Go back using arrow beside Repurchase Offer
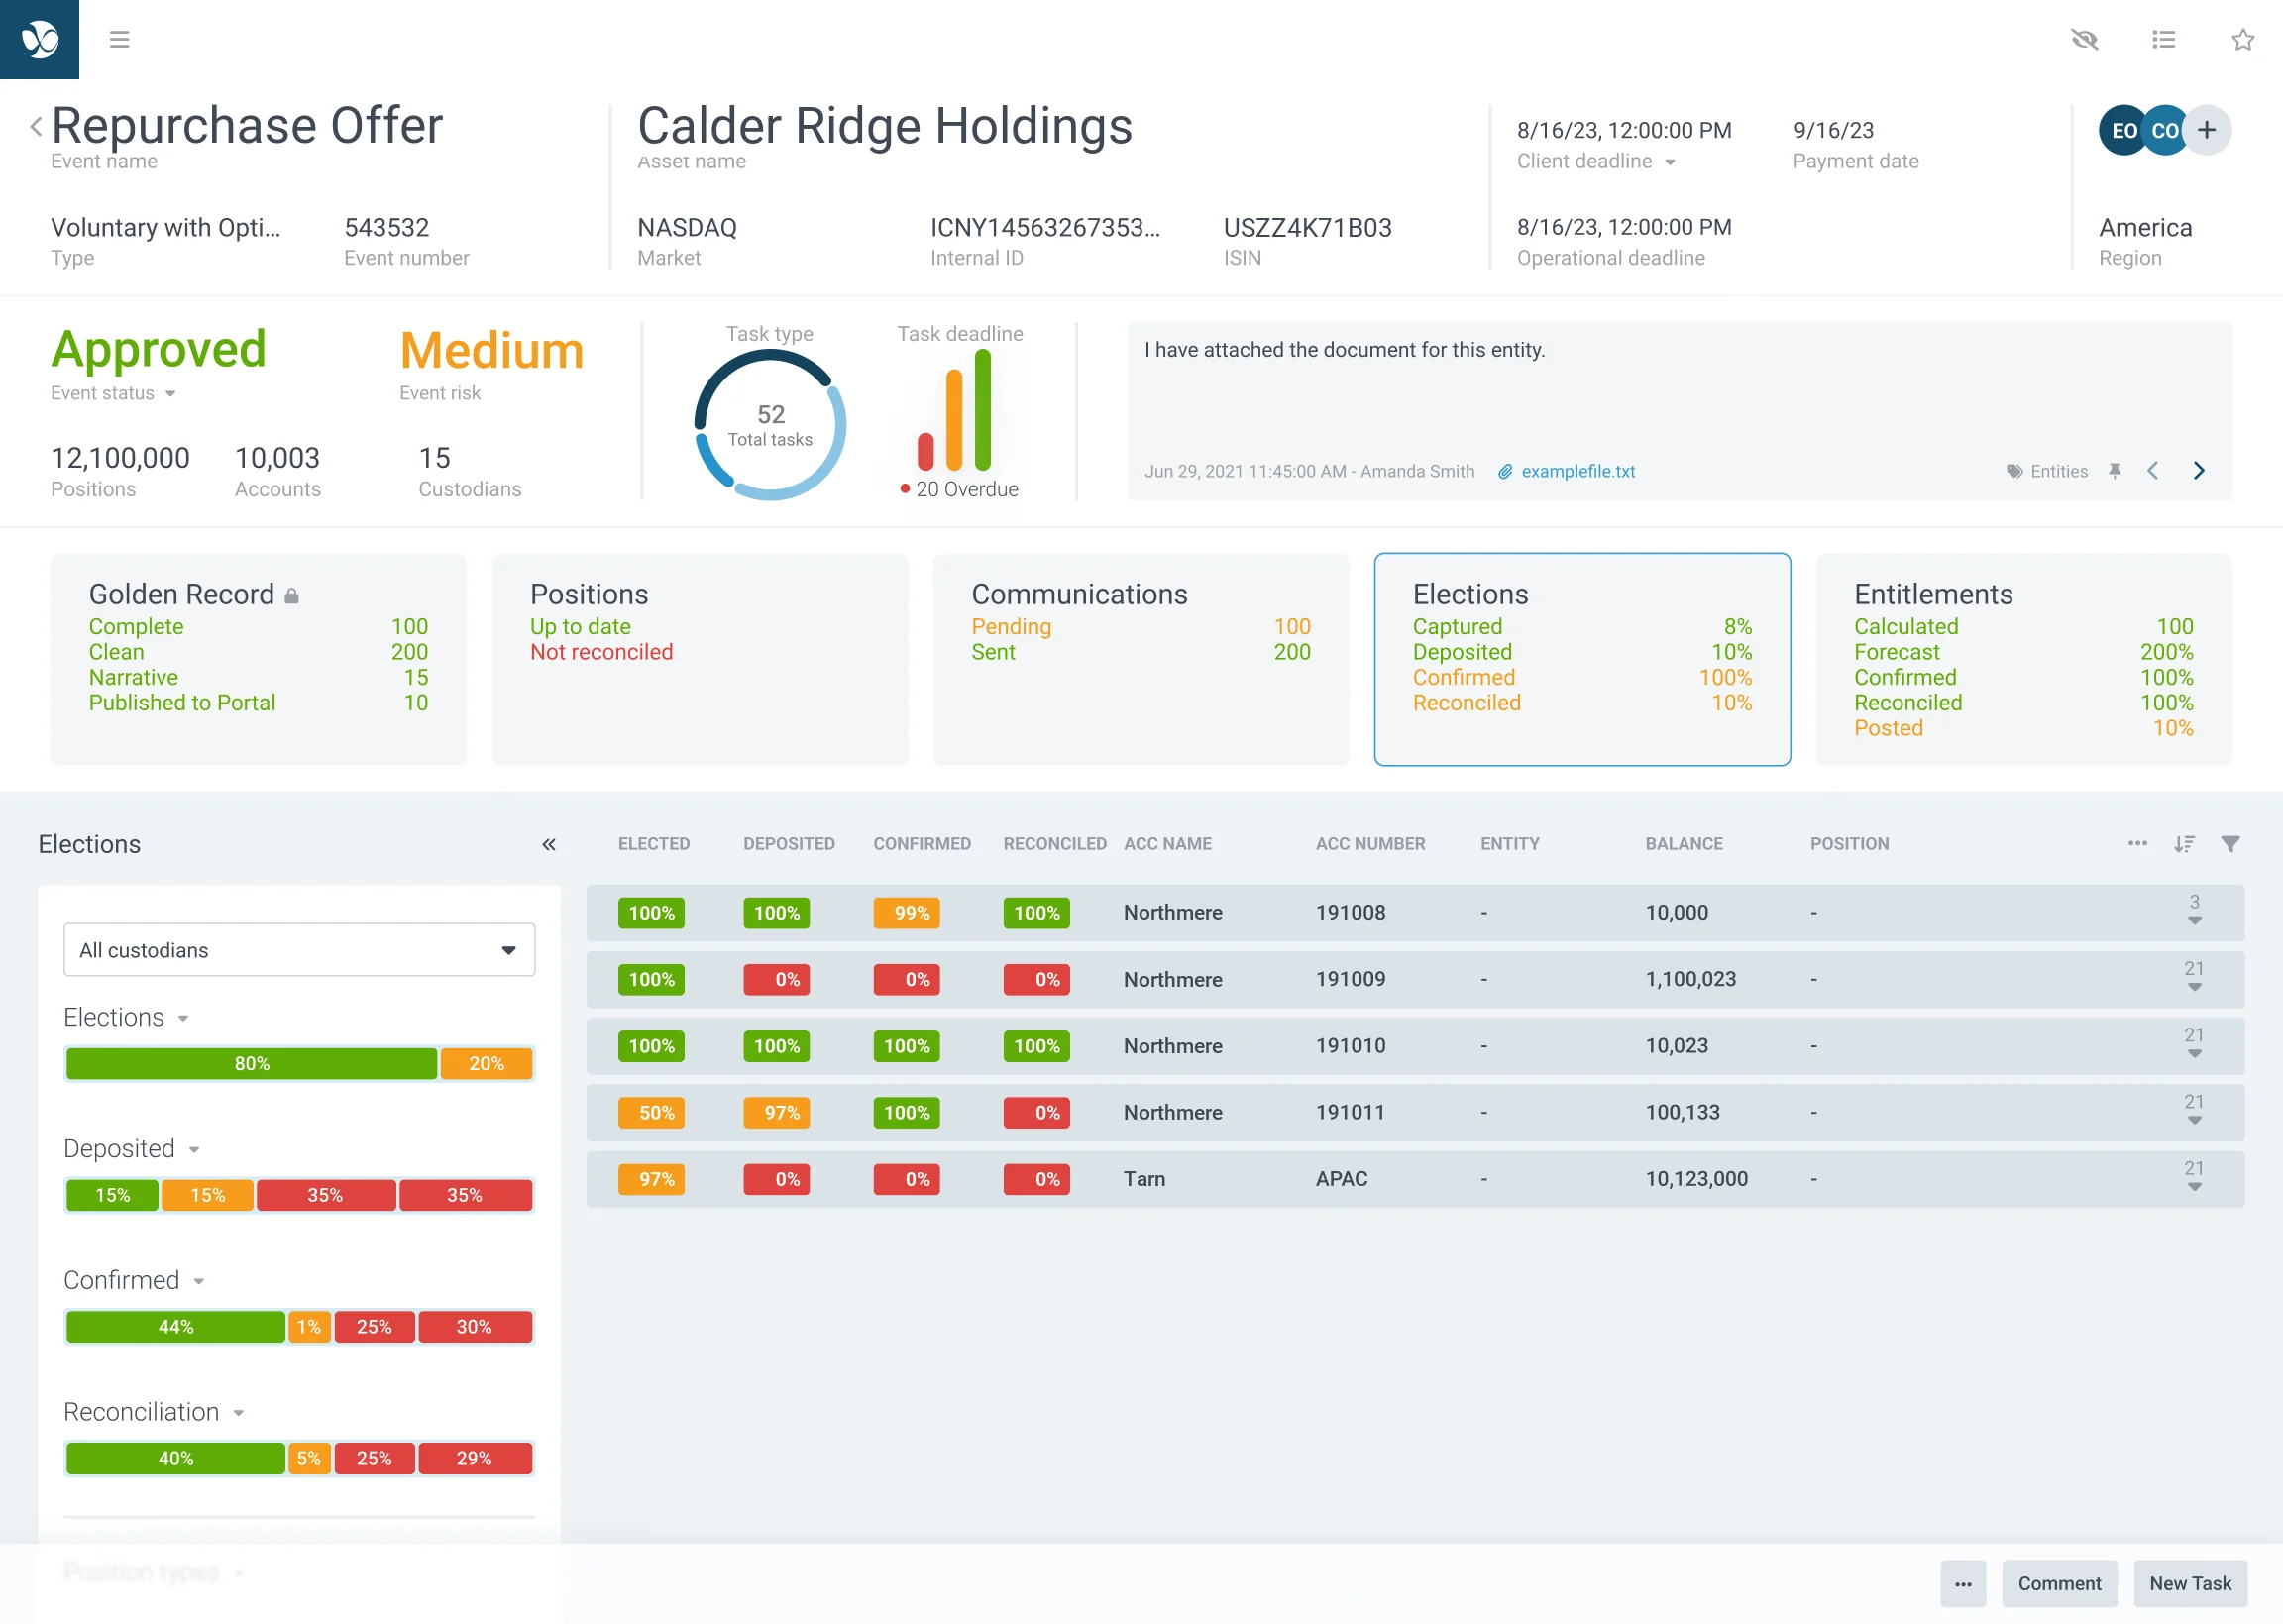 coord(36,126)
